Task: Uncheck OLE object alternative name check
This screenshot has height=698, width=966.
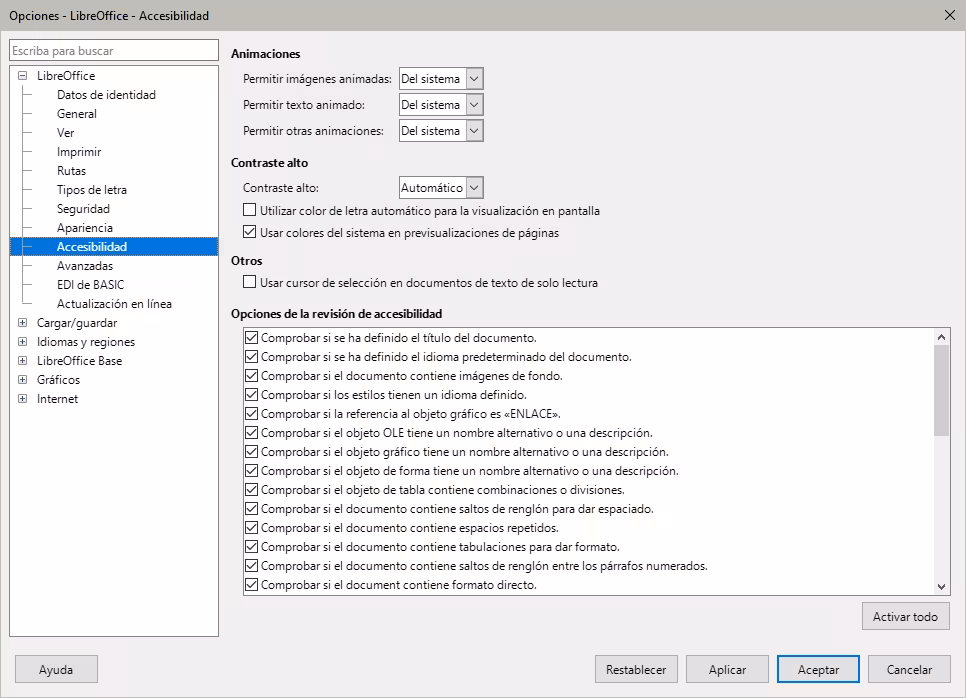Action: [x=251, y=433]
